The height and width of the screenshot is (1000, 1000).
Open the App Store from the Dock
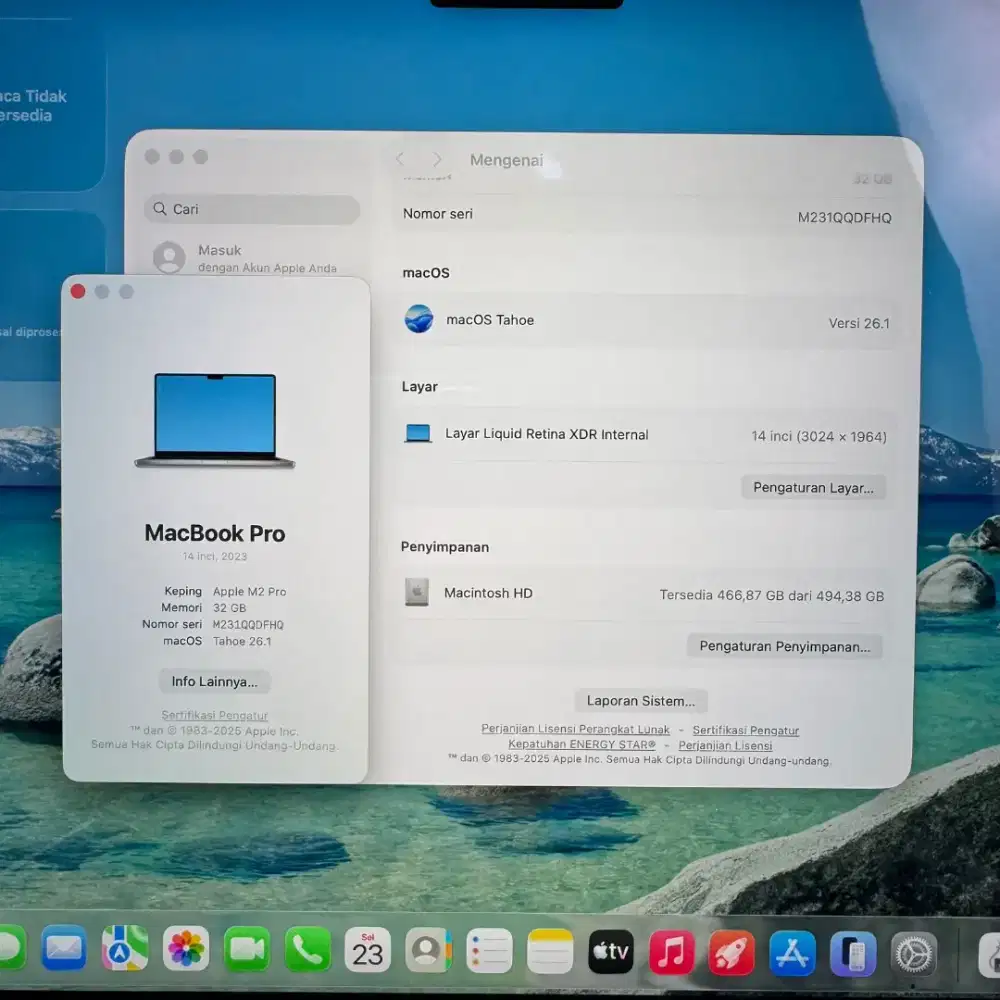point(792,953)
